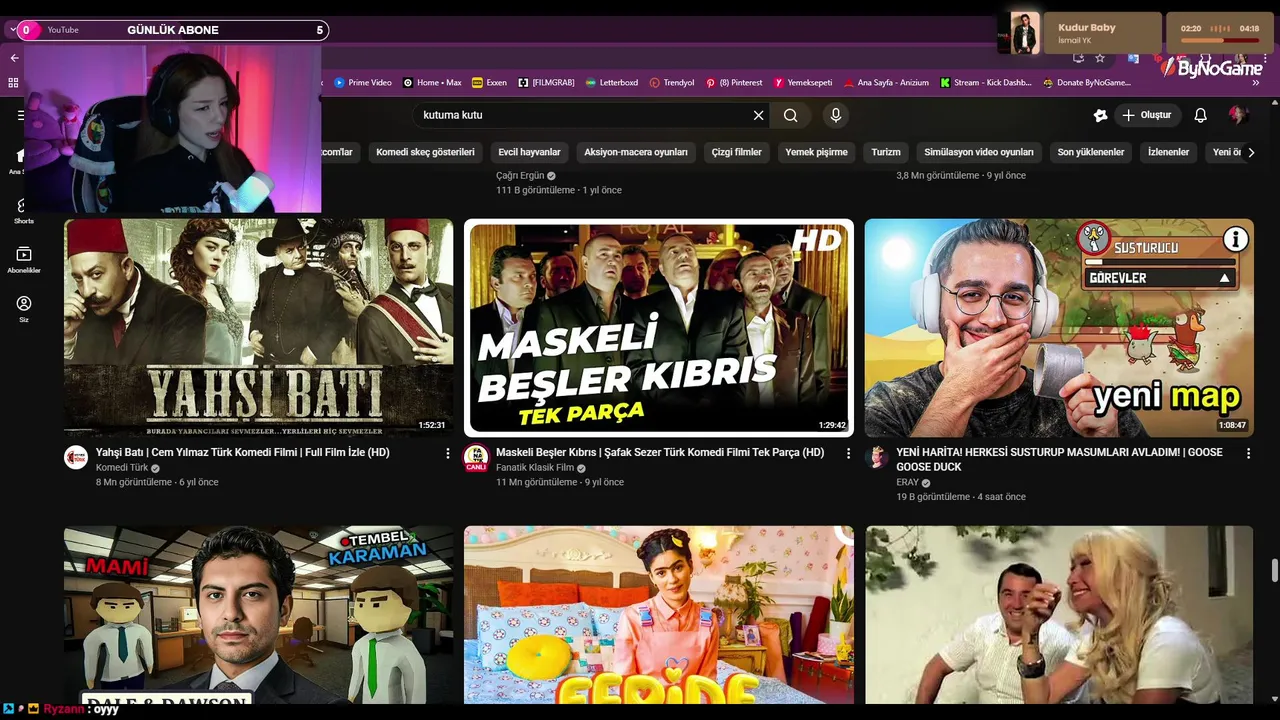This screenshot has width=1280, height=720.
Task: Open the Komedi Türk channel name
Action: (122, 468)
